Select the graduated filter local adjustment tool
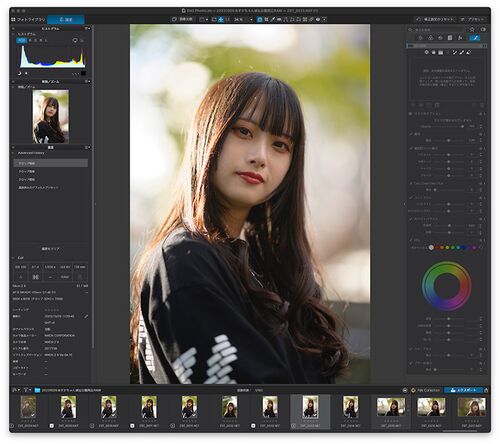The image size is (500, 444). pyautogui.click(x=440, y=52)
